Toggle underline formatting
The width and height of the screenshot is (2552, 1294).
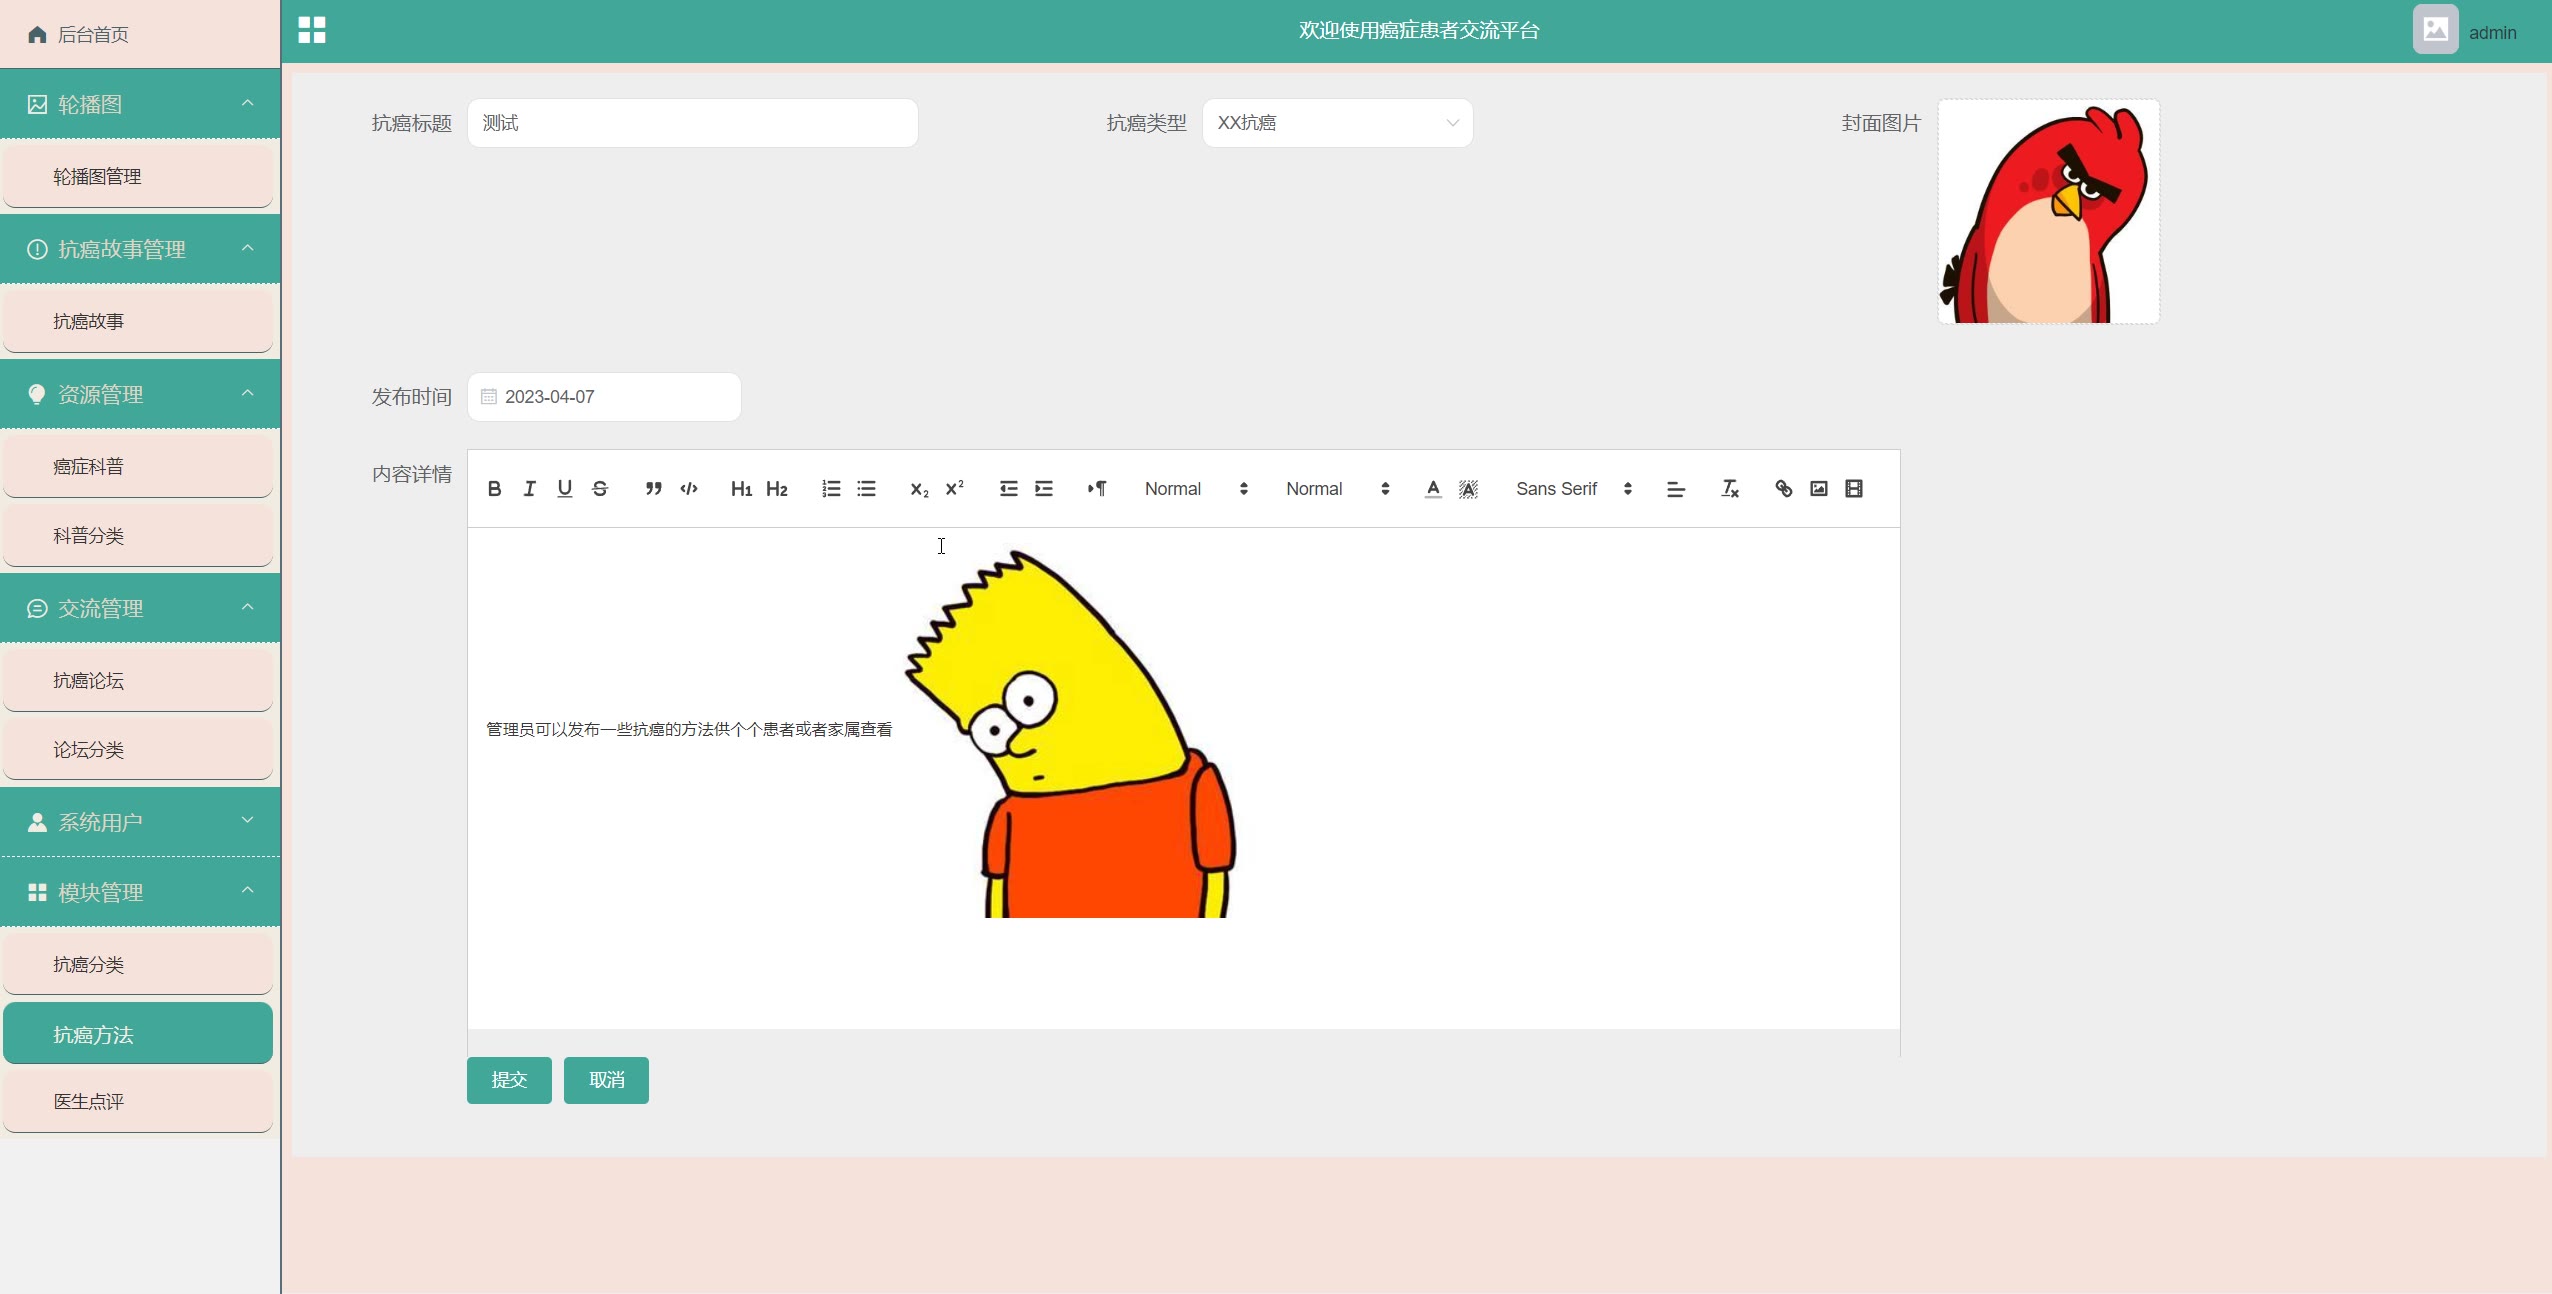(564, 489)
